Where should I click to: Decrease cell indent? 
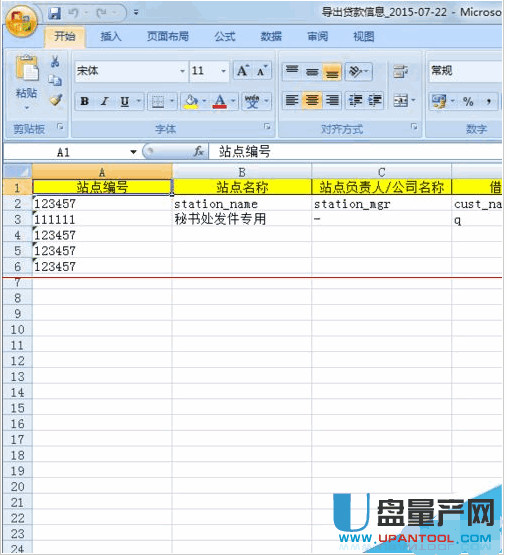click(355, 101)
